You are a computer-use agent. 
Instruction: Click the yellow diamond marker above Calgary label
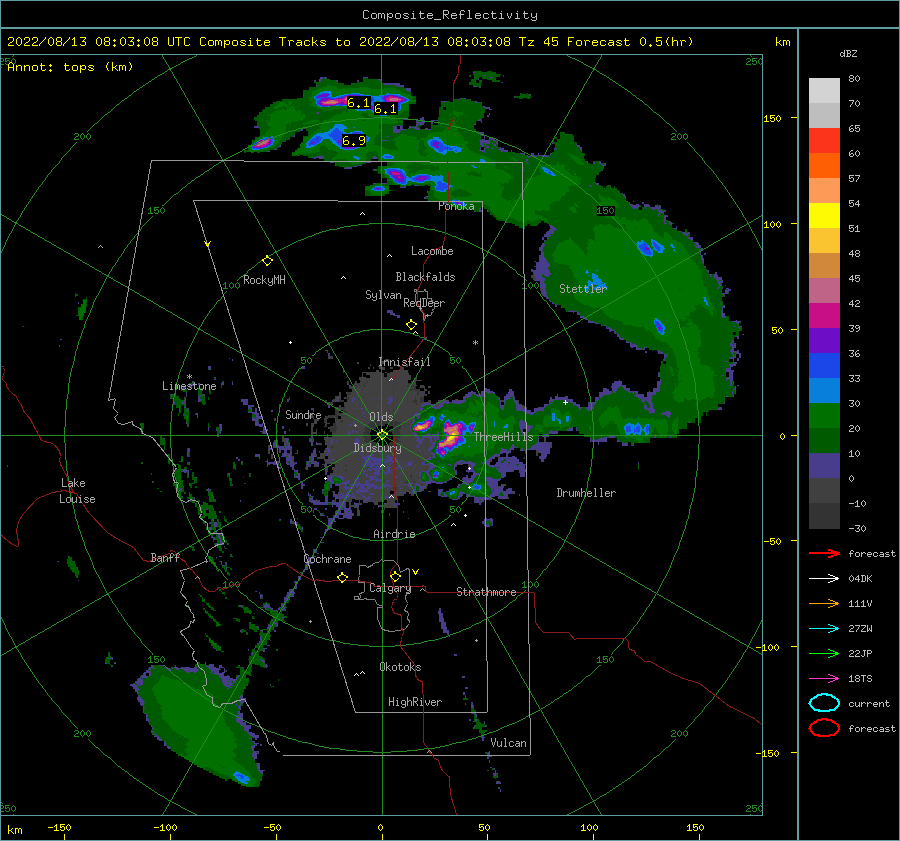[x=395, y=576]
